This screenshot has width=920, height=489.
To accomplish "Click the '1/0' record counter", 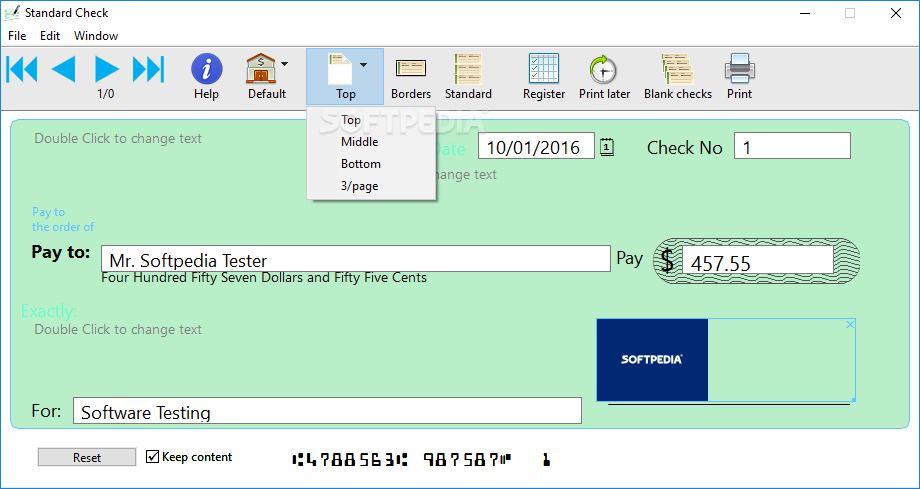I will [x=106, y=94].
